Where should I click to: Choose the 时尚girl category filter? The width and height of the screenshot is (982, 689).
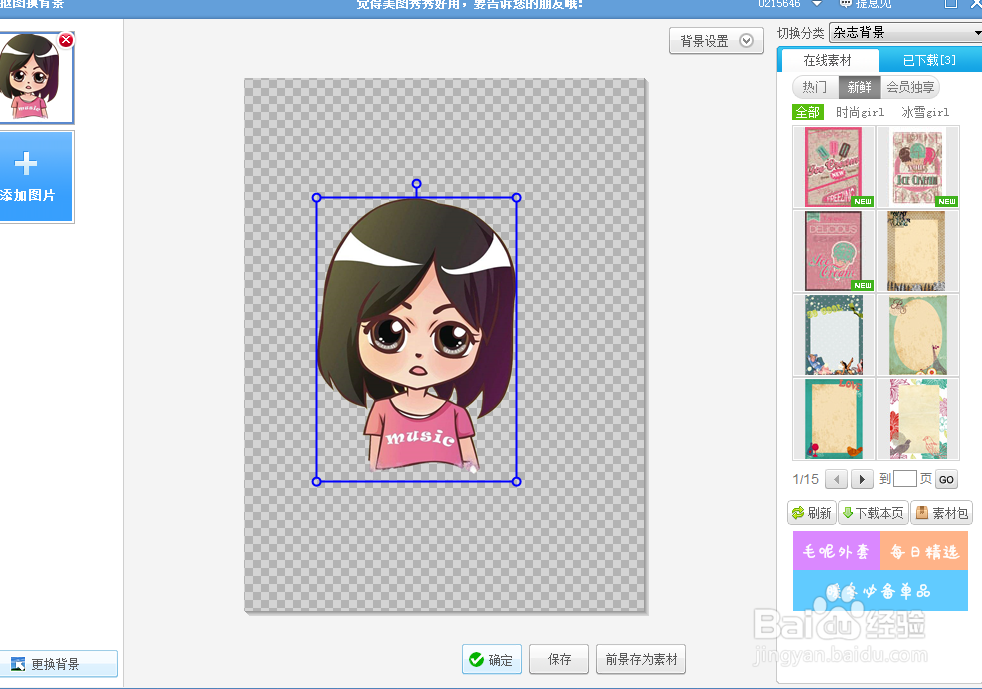tap(860, 112)
